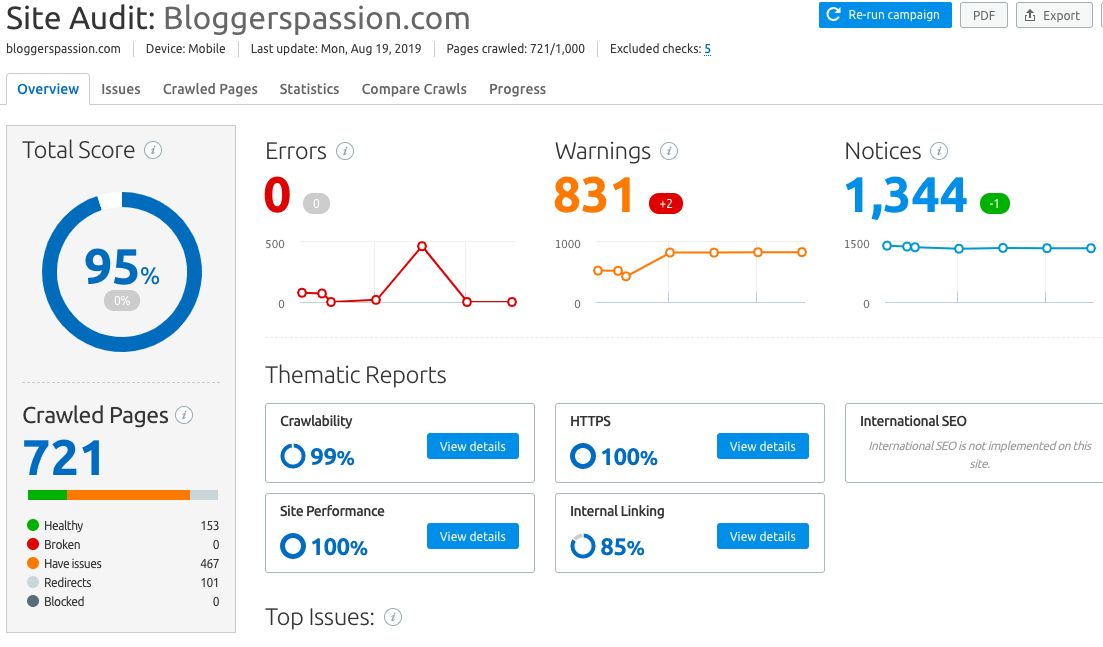View details for Crawlability report
This screenshot has height=647, width=1103.
pos(473,447)
